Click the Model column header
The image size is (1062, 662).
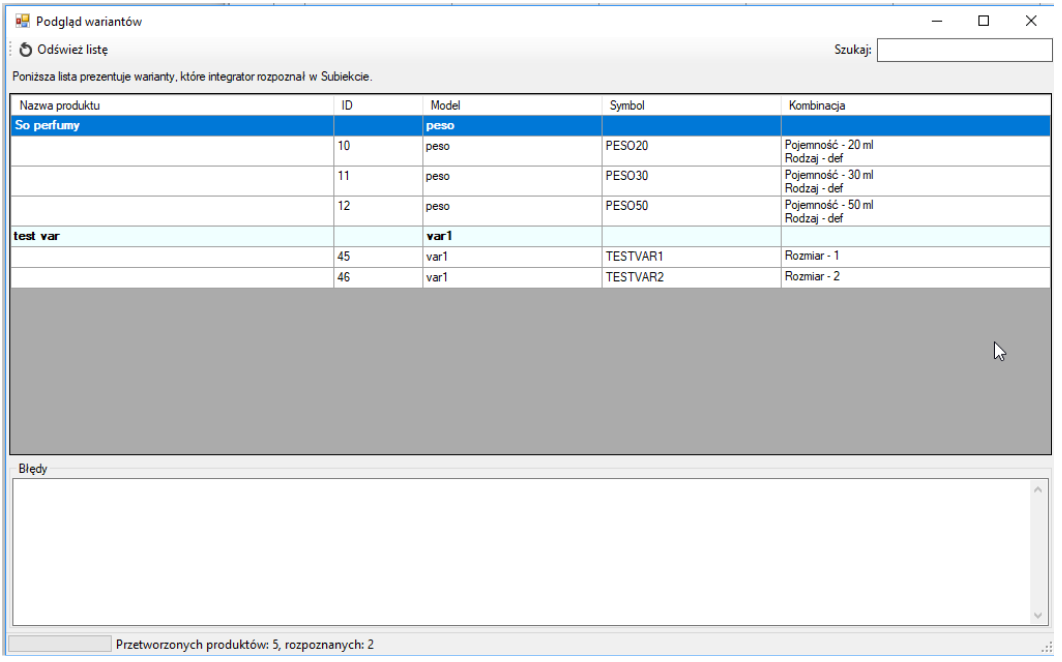pyautogui.click(x=512, y=105)
